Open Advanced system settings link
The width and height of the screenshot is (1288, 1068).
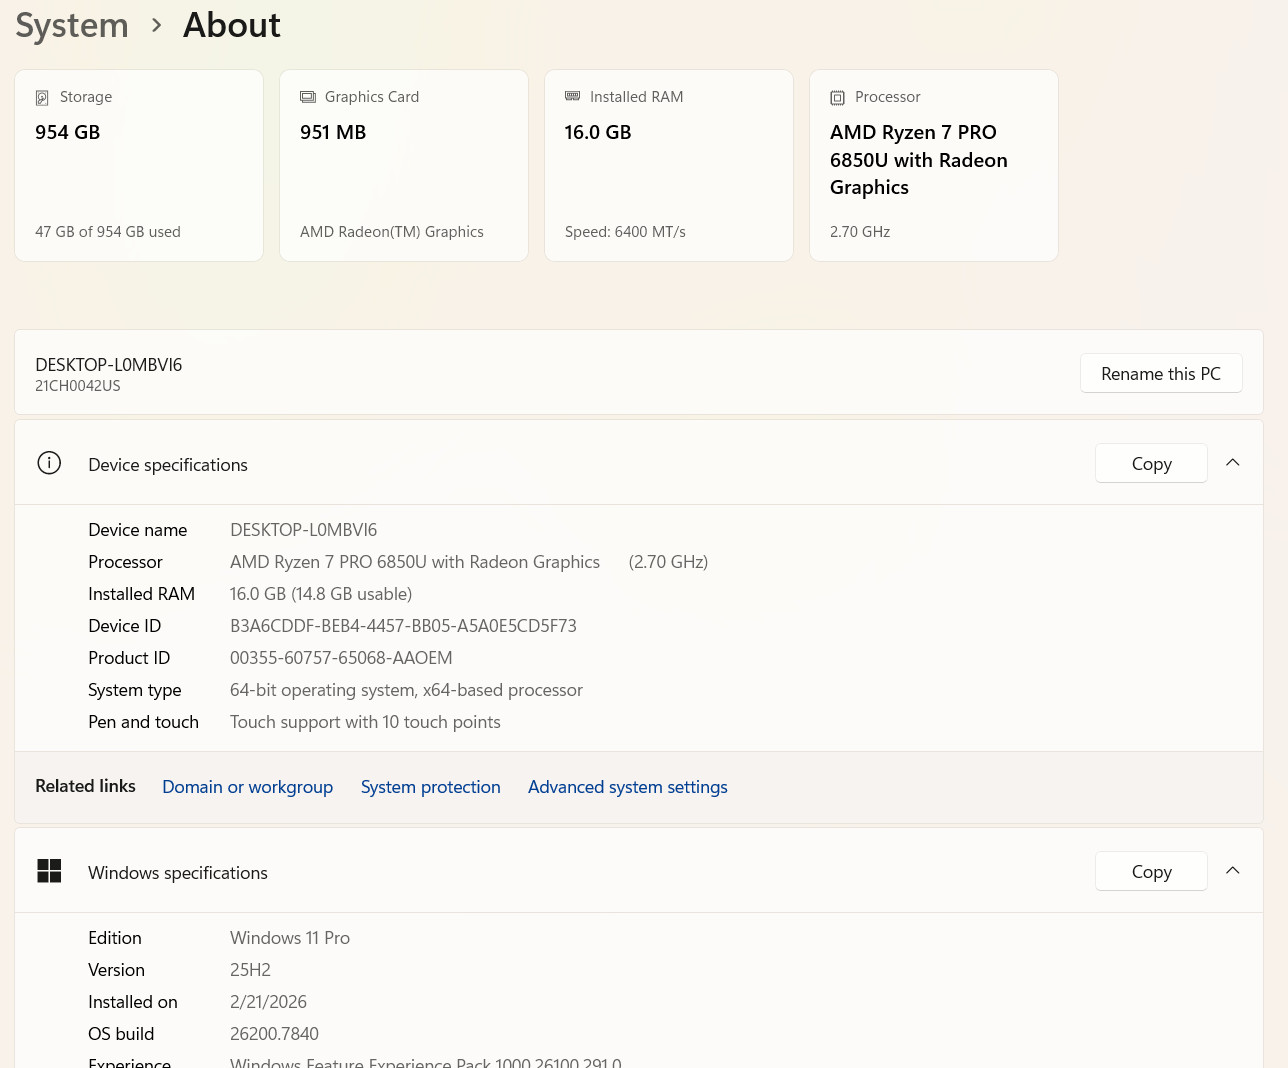pyautogui.click(x=628, y=787)
